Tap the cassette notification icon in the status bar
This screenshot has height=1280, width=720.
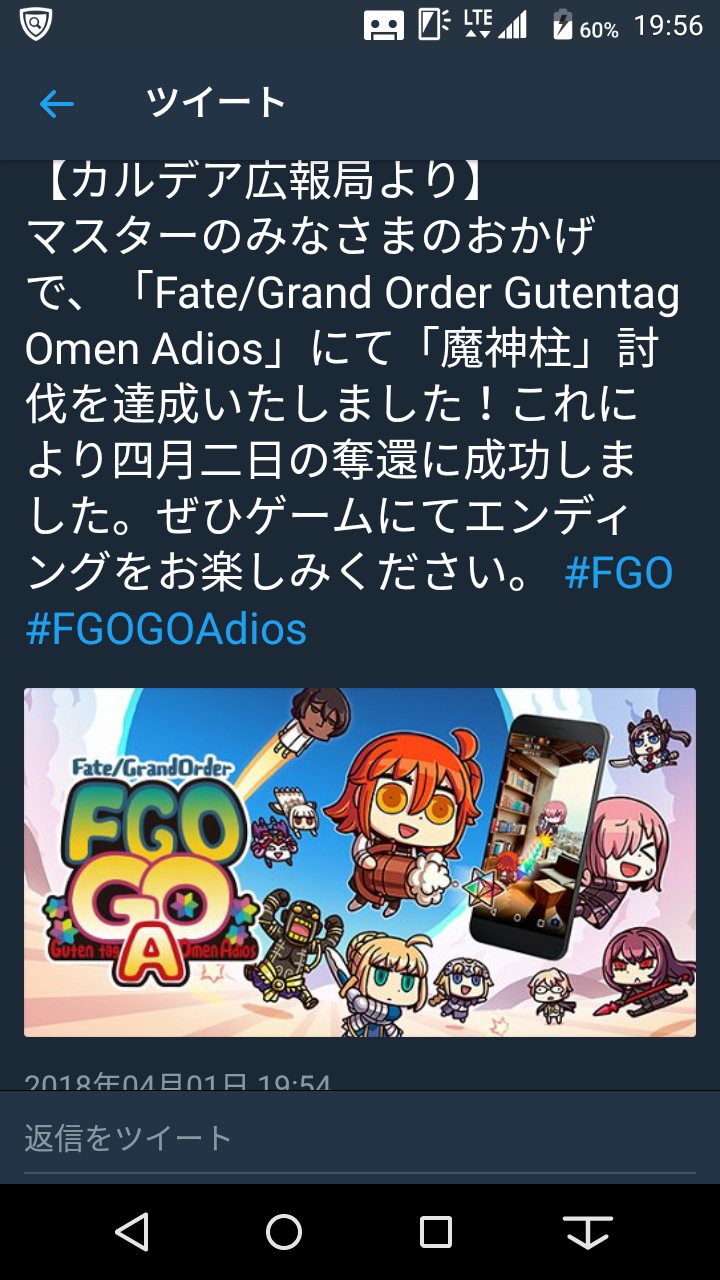click(x=384, y=26)
